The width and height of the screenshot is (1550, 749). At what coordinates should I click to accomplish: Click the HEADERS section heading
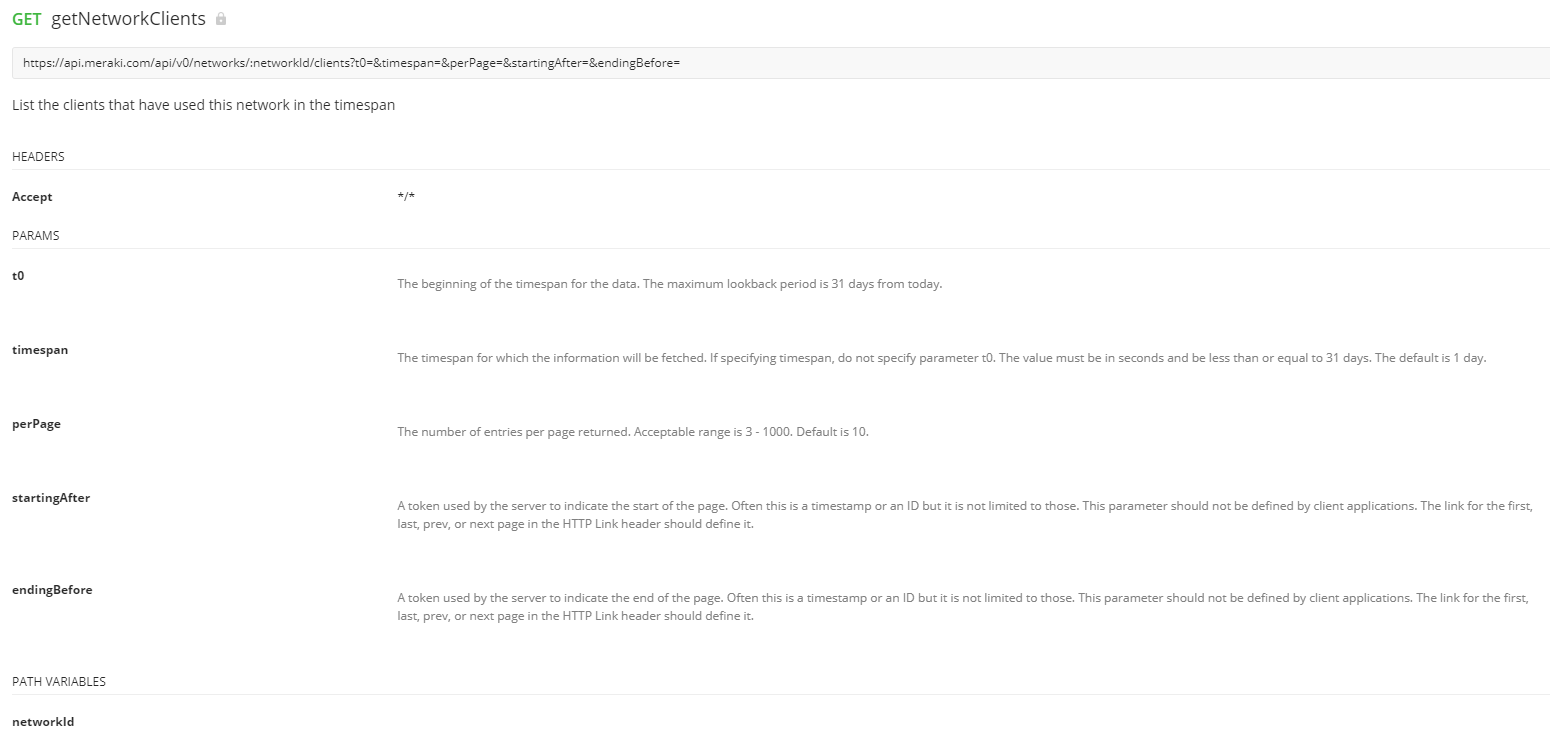tap(38, 157)
